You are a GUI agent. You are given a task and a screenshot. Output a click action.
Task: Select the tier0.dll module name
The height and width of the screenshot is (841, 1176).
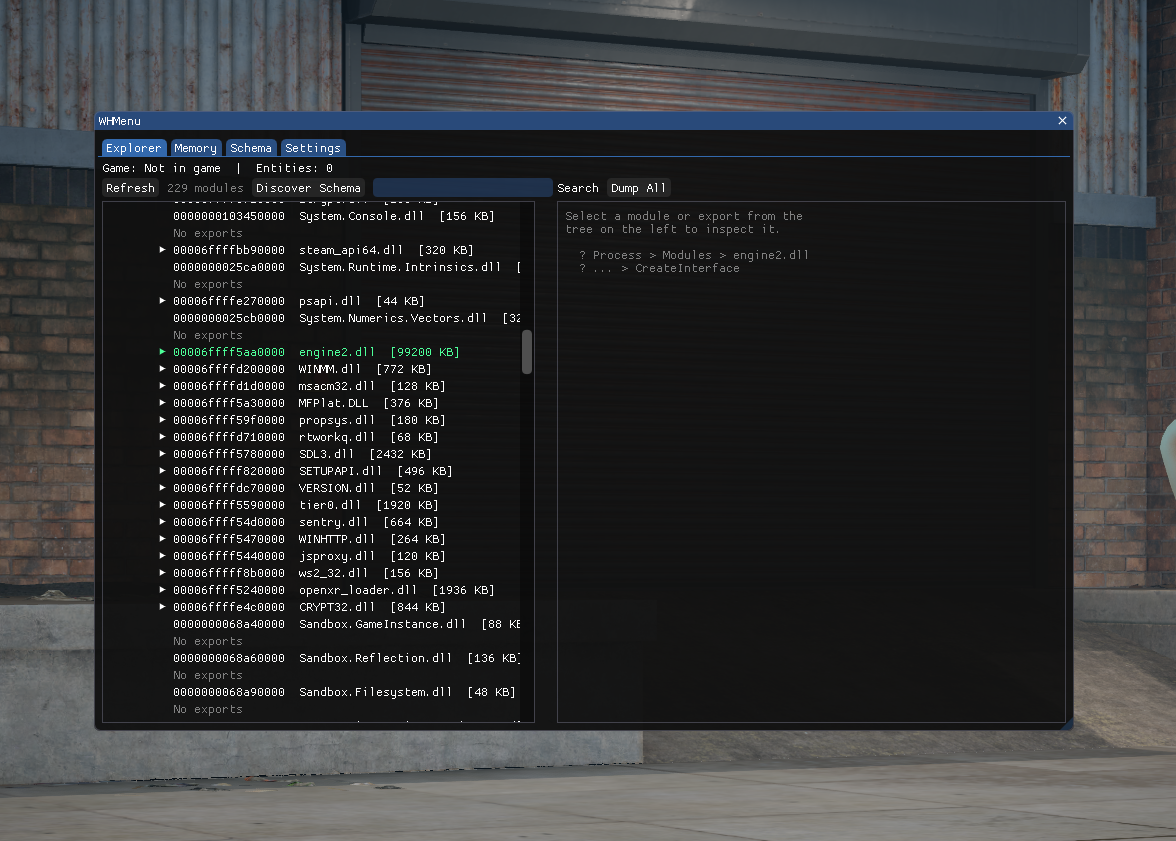coord(330,505)
